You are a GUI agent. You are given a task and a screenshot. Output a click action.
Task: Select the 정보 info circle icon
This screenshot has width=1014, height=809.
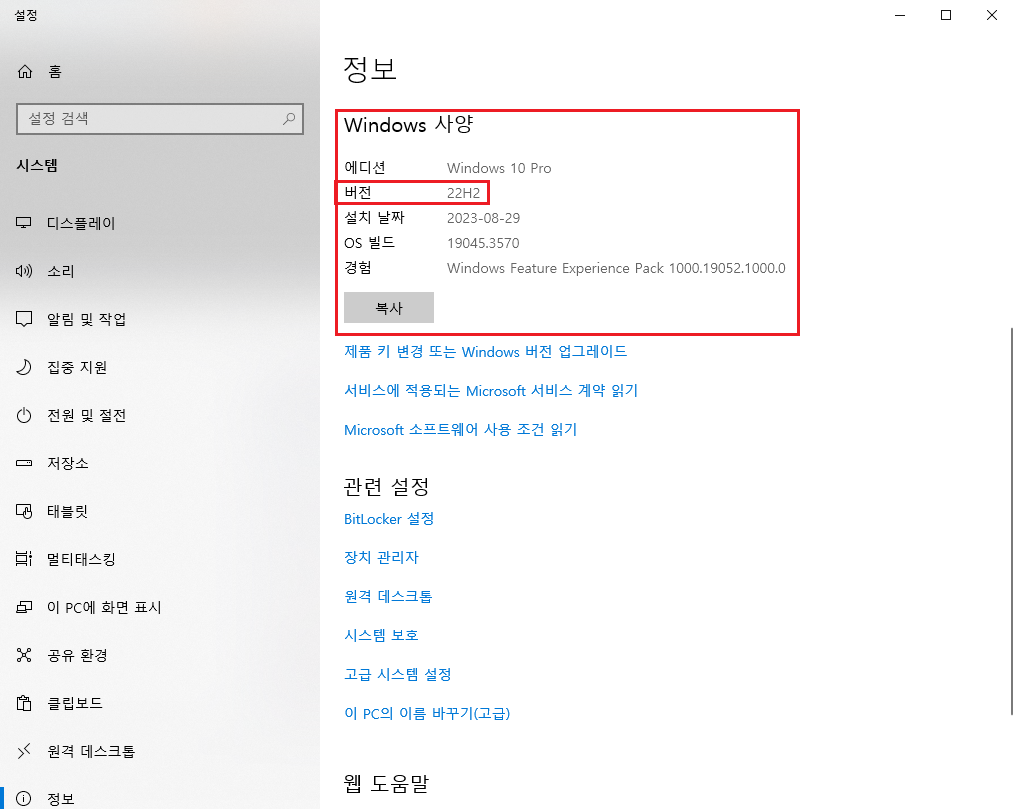coord(24,799)
